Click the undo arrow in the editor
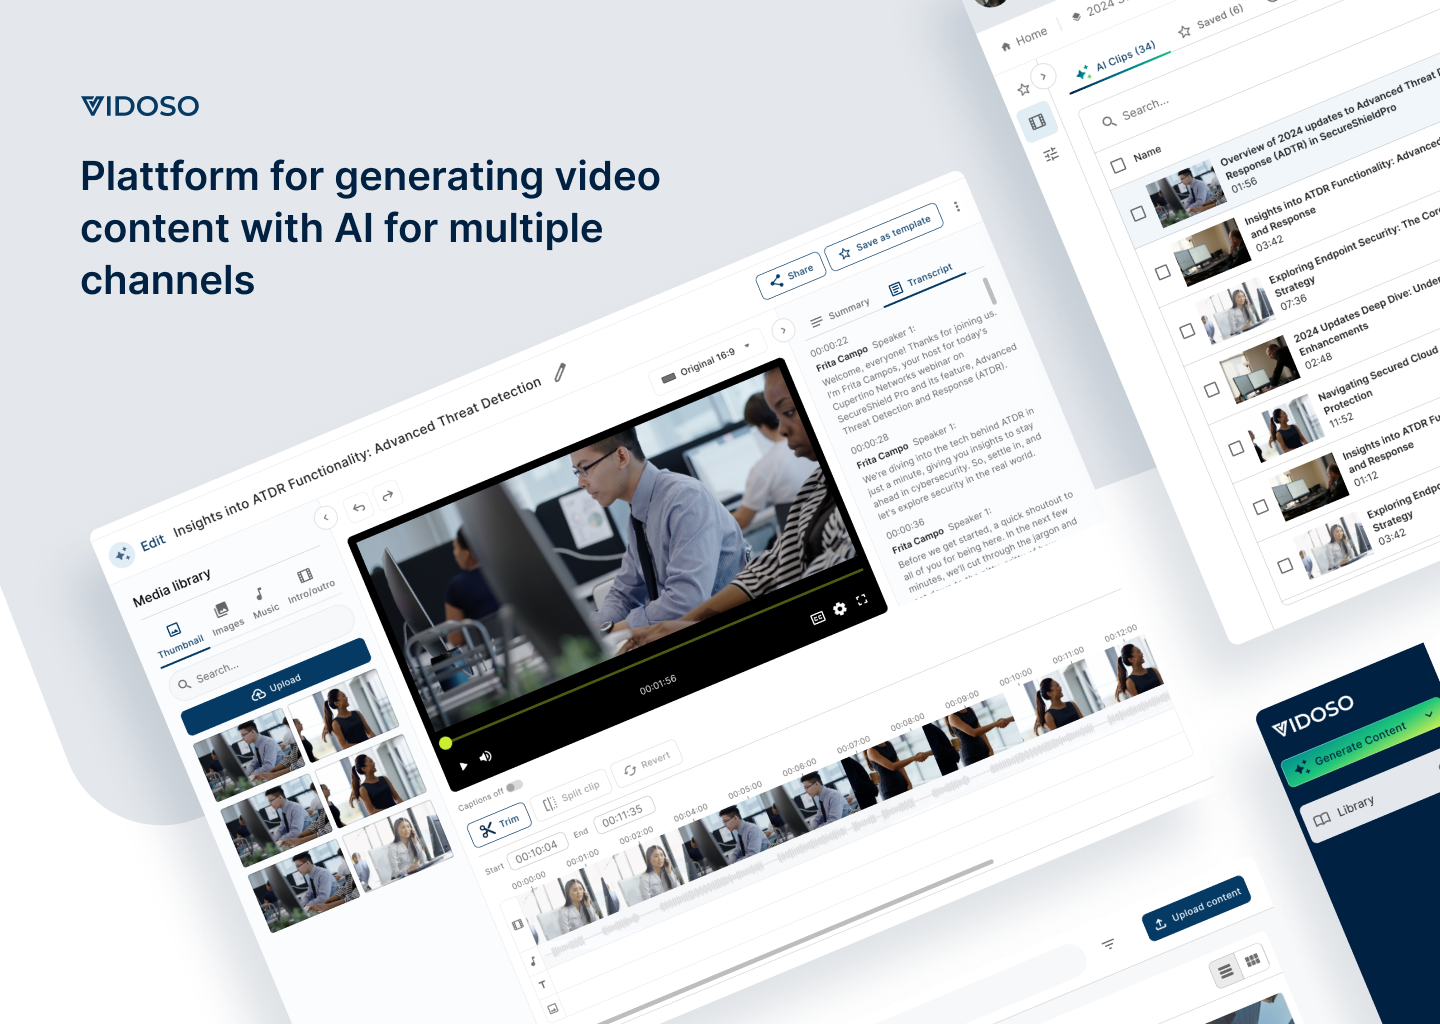 359,508
